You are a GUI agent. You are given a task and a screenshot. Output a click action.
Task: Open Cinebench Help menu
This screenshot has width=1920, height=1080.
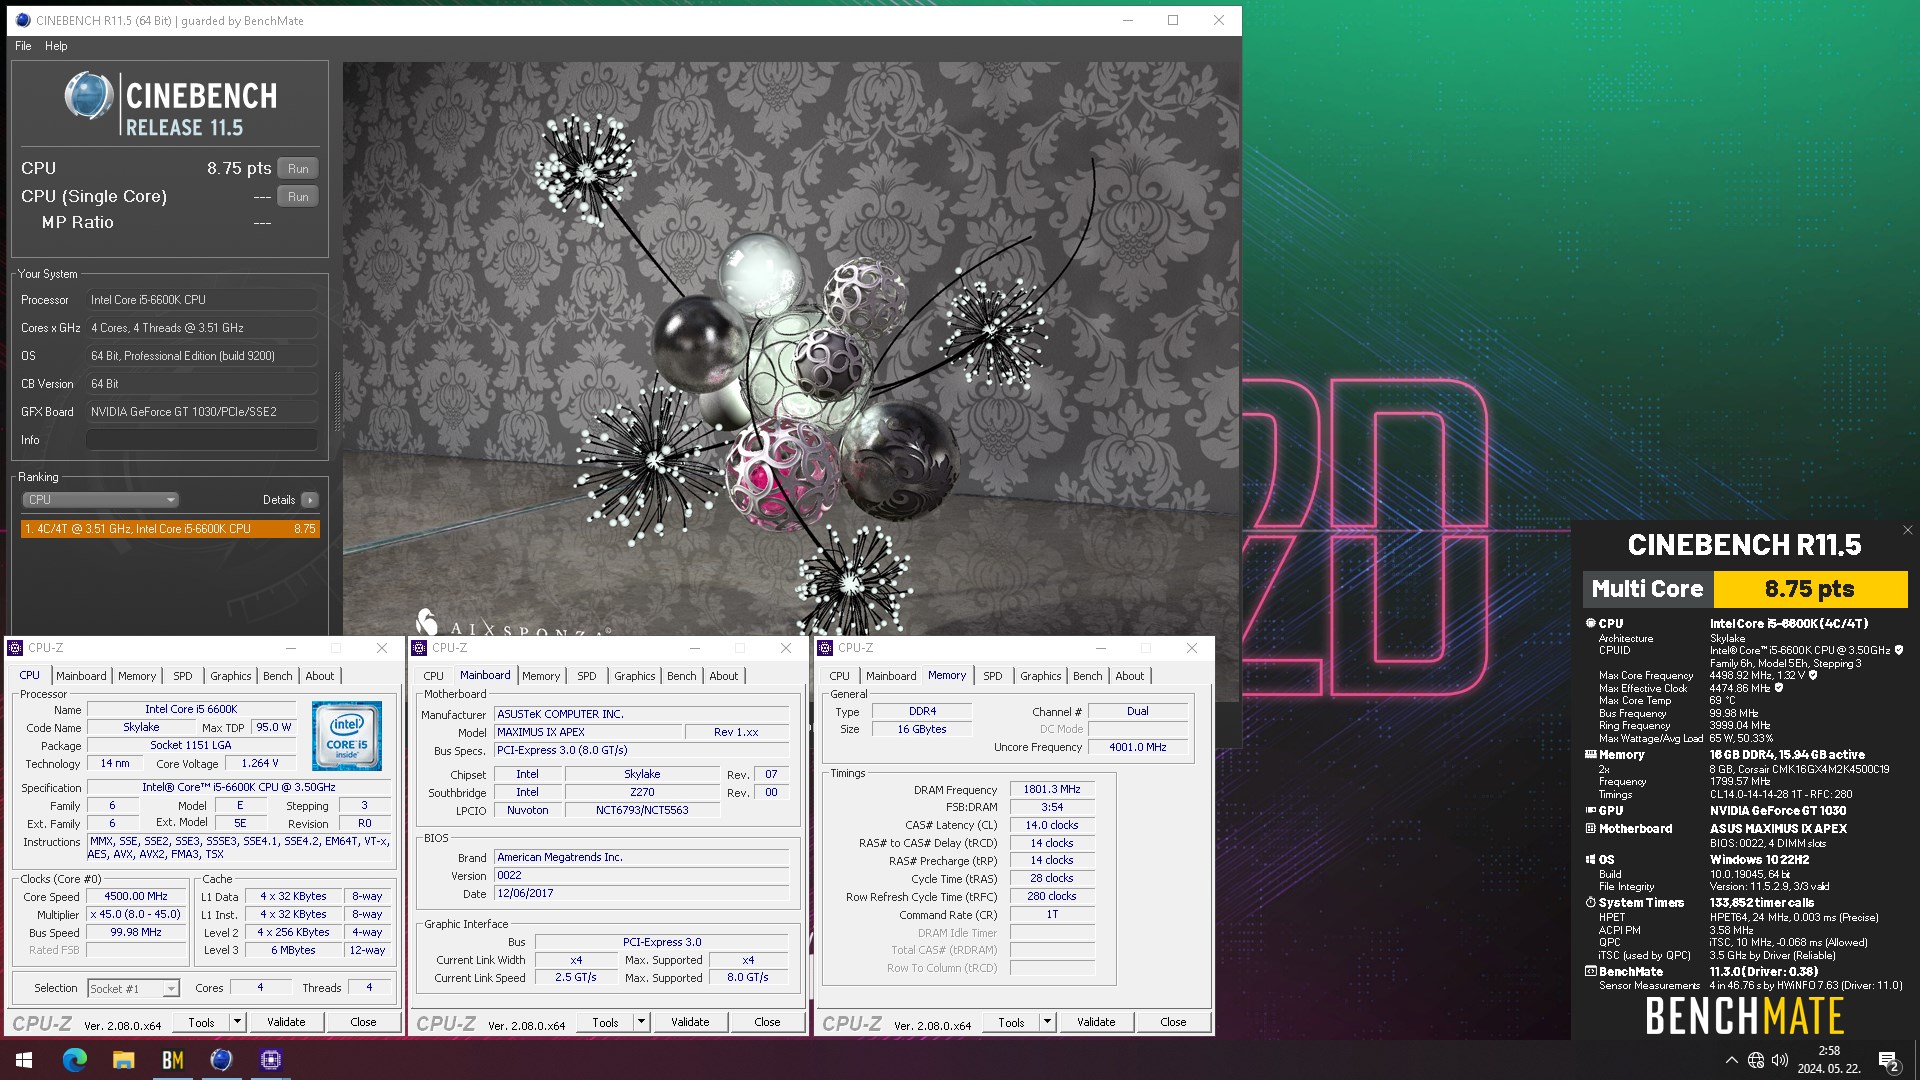56,46
